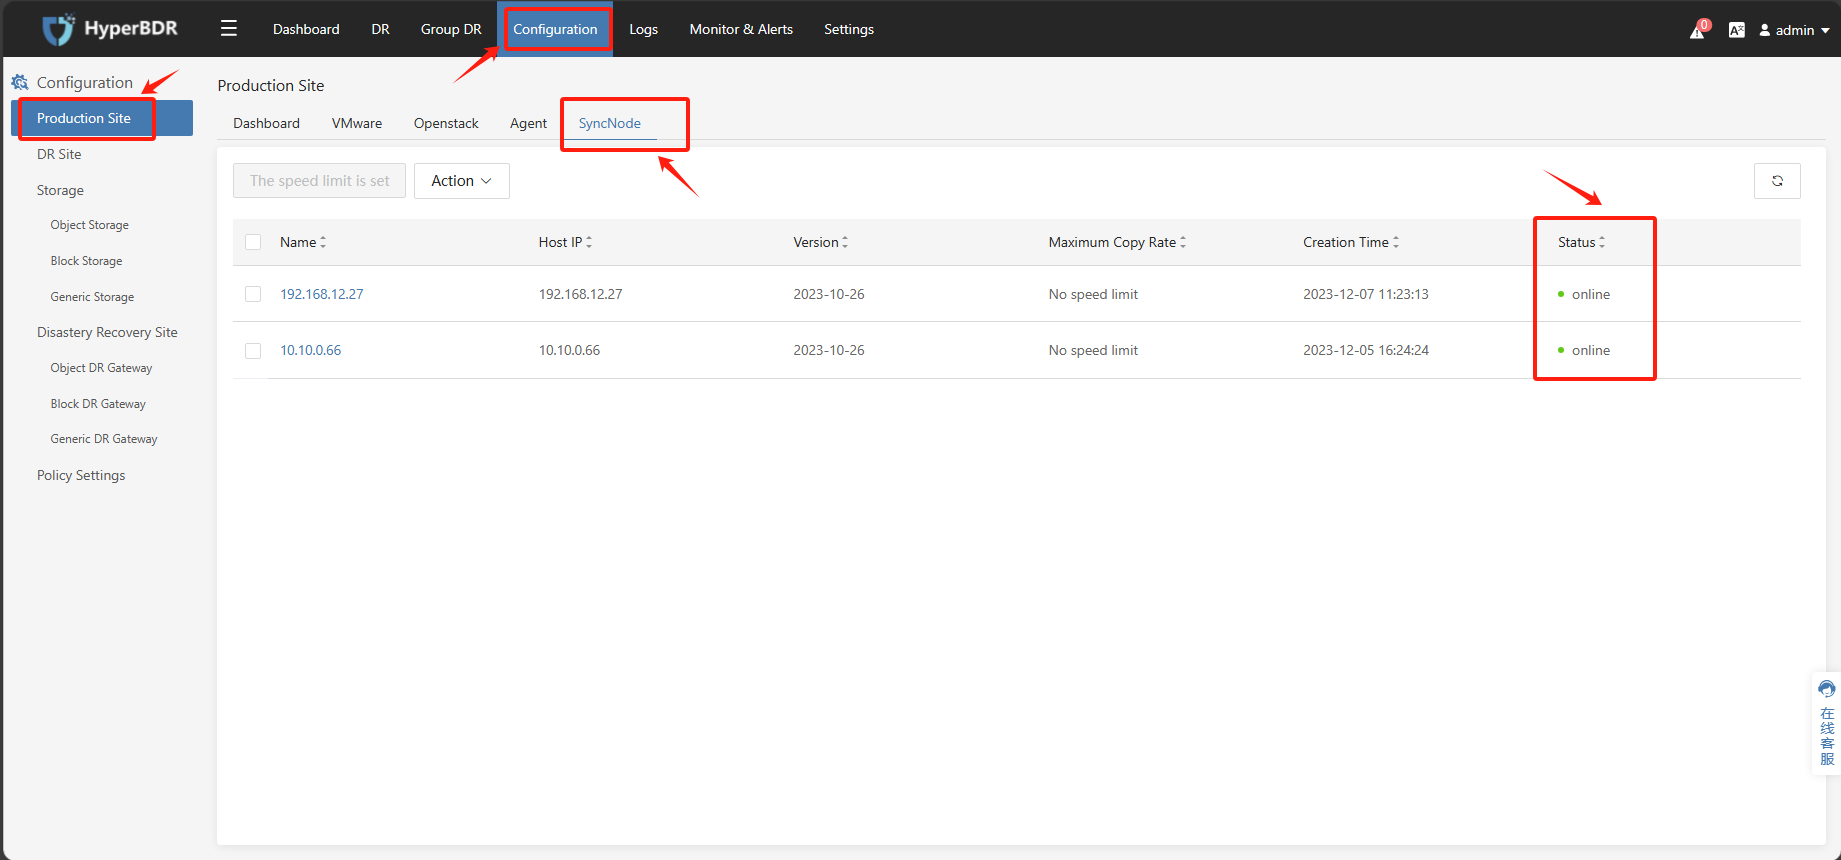Open Settings in top navigation
Screen dimensions: 1841x860
[x=849, y=29]
